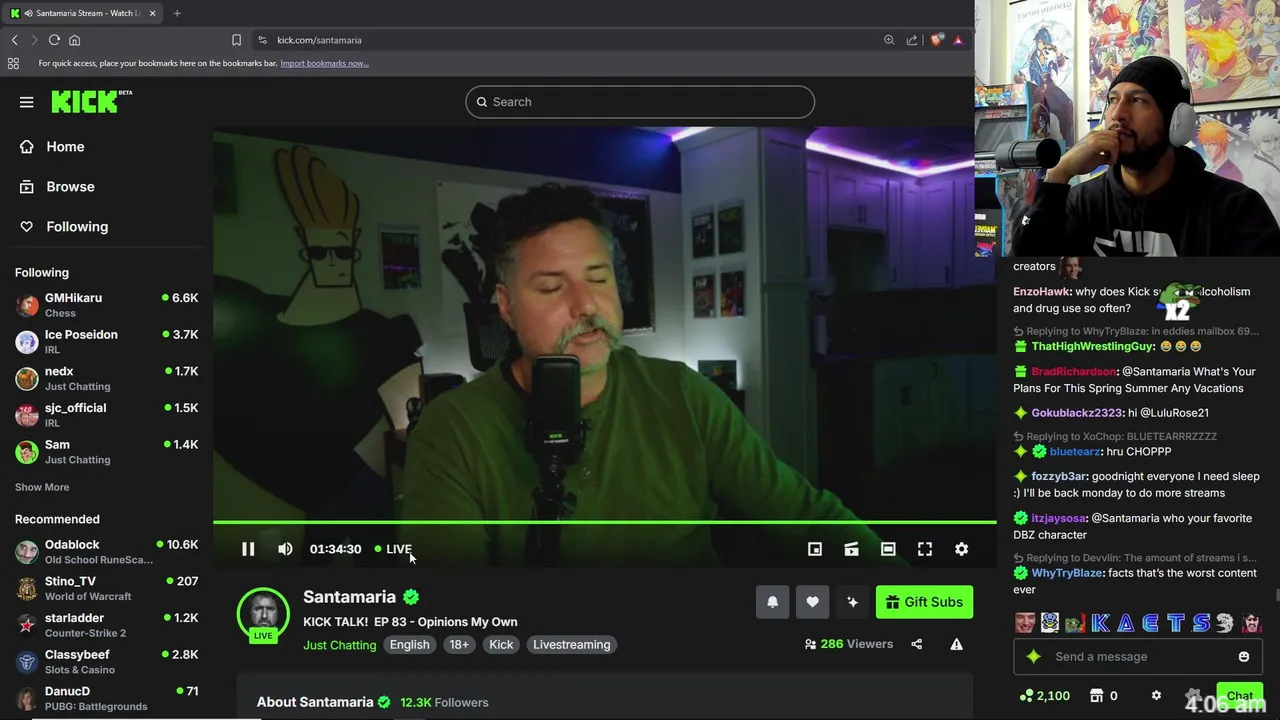Viewport: 1280px width, 720px height.
Task: Click the blue S quick emote
Action: point(1200,623)
